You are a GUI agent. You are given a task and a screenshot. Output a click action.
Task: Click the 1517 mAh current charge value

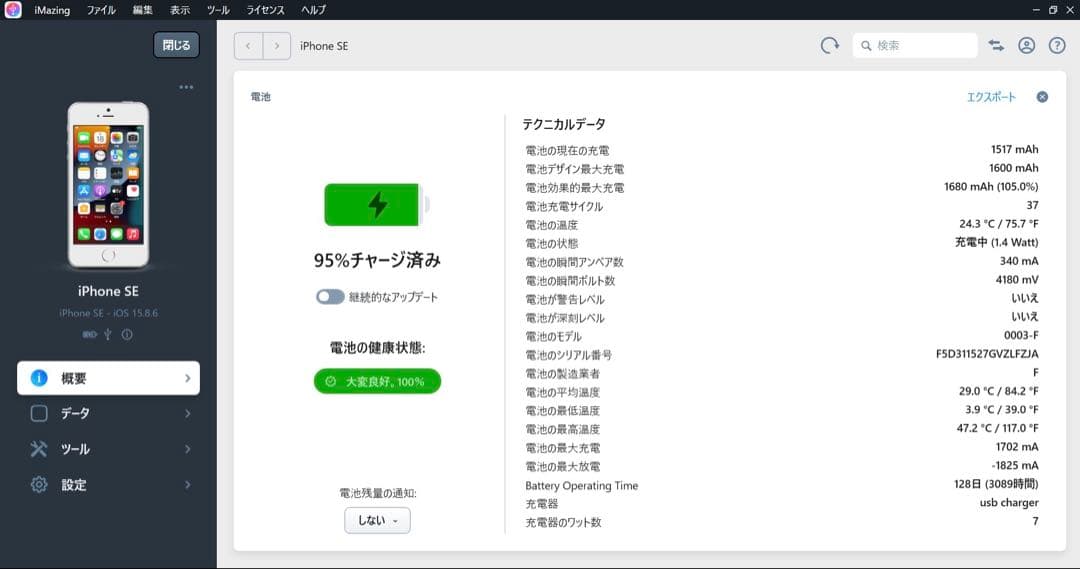(x=1015, y=149)
